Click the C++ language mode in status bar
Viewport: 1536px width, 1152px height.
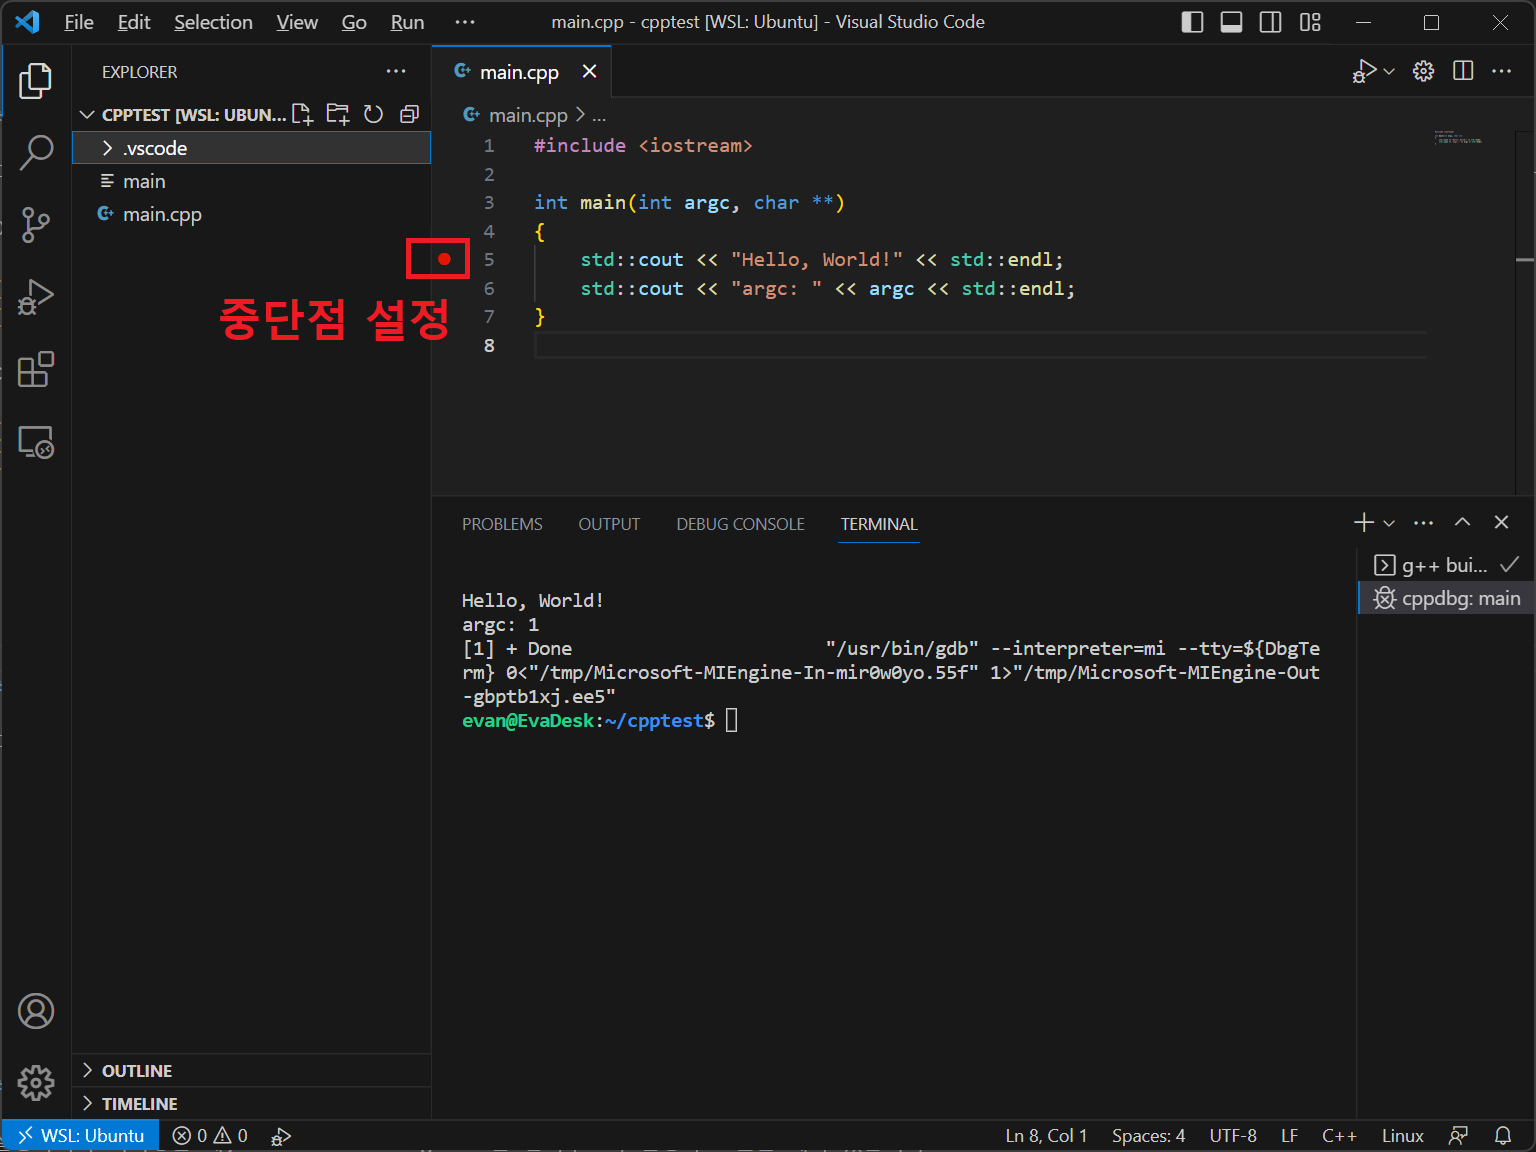[x=1338, y=1136]
